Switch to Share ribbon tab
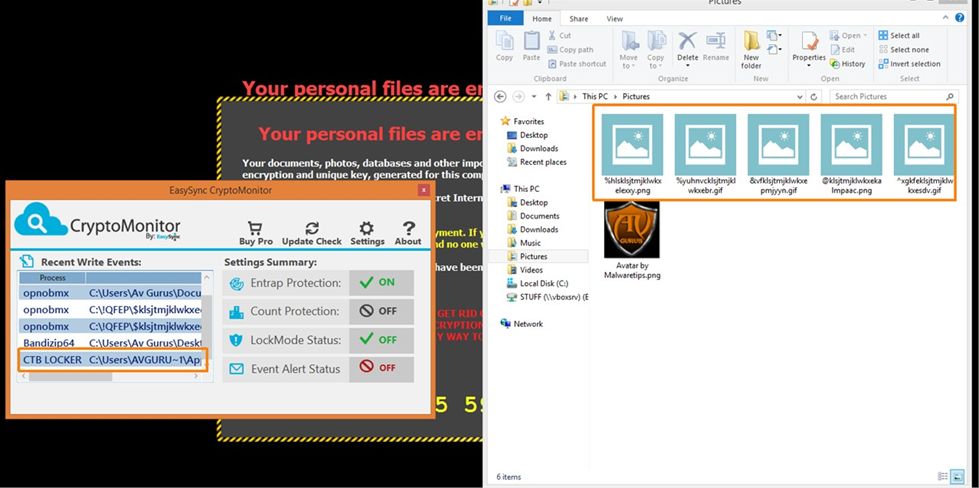This screenshot has height=488, width=979. [x=578, y=19]
